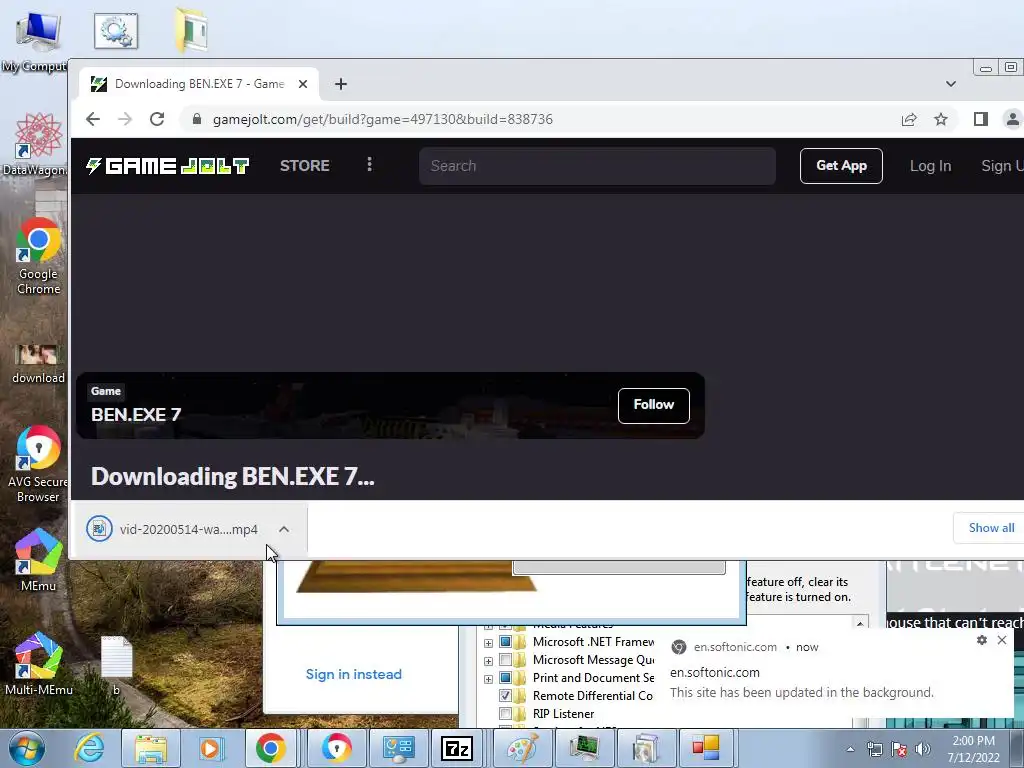Open the Action Center flag tray icon
This screenshot has width=1024, height=768.
click(899, 749)
